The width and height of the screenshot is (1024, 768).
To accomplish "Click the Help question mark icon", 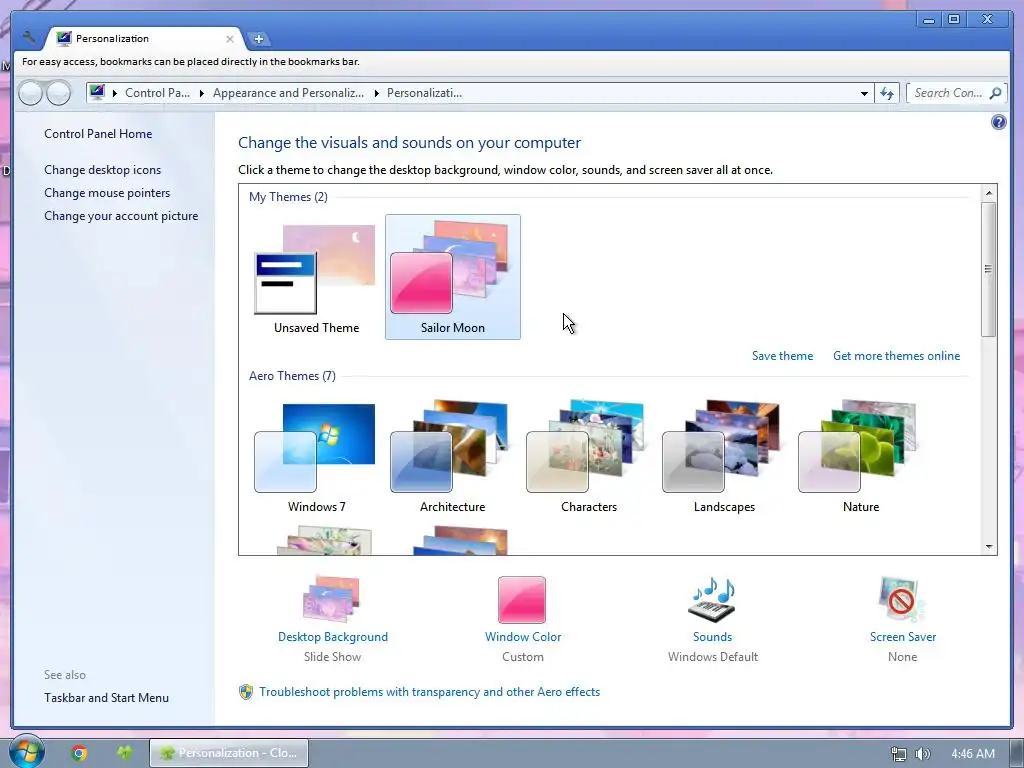I will coord(999,122).
